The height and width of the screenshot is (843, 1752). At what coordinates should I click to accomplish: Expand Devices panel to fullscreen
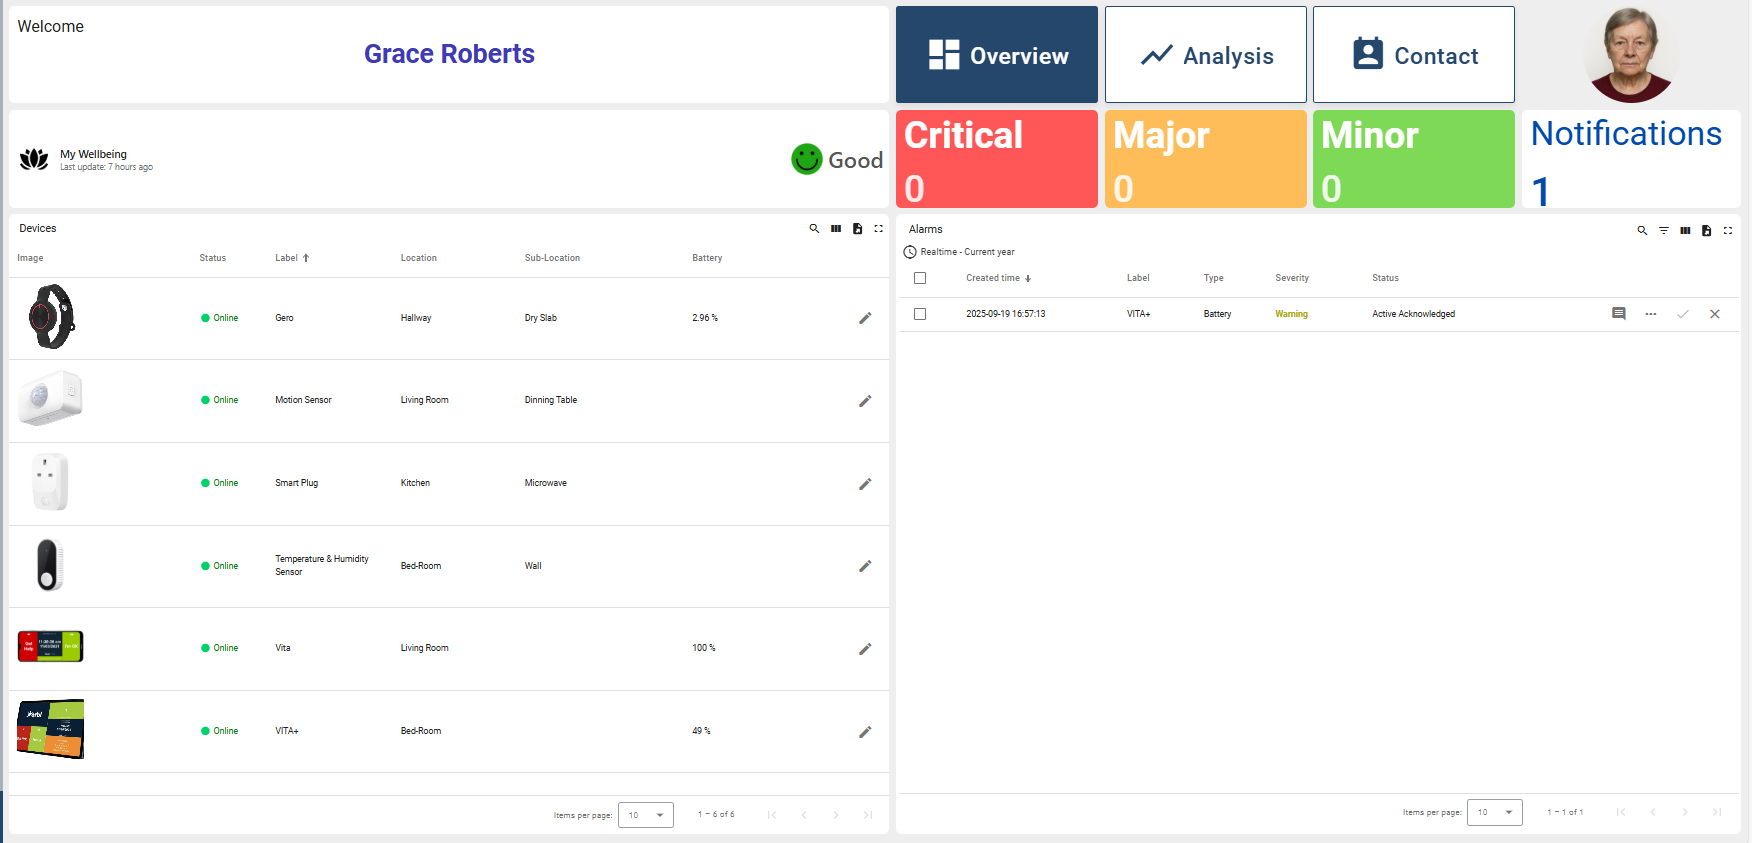pyautogui.click(x=879, y=229)
